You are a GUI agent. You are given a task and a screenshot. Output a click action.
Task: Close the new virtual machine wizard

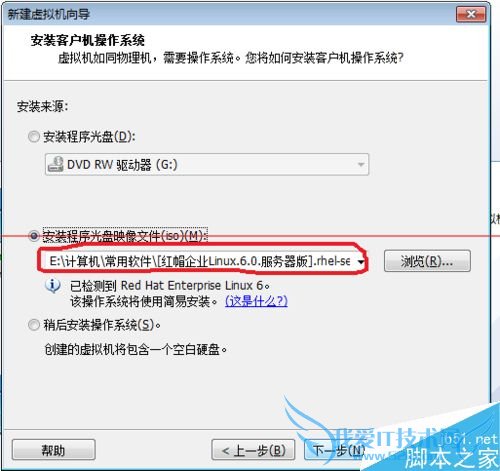(x=471, y=14)
